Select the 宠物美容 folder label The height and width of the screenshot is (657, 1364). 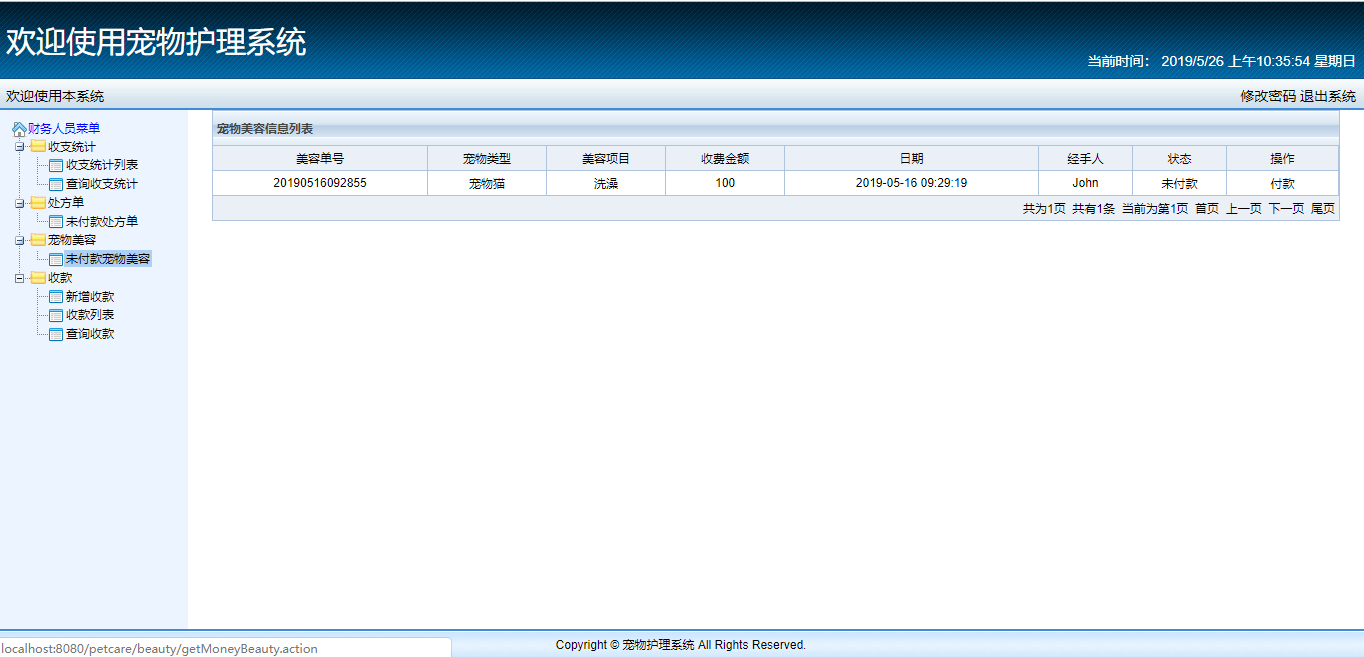[x=72, y=240]
